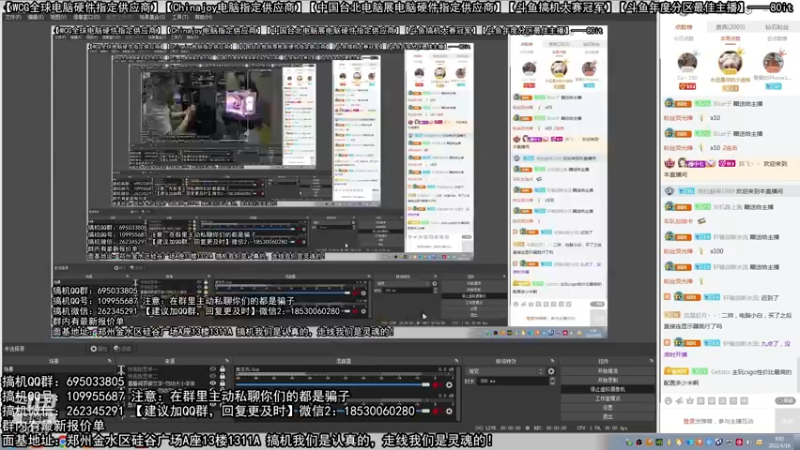This screenshot has width=800, height=450.
Task: Open second mixer channel gear settings
Action: (x=449, y=411)
